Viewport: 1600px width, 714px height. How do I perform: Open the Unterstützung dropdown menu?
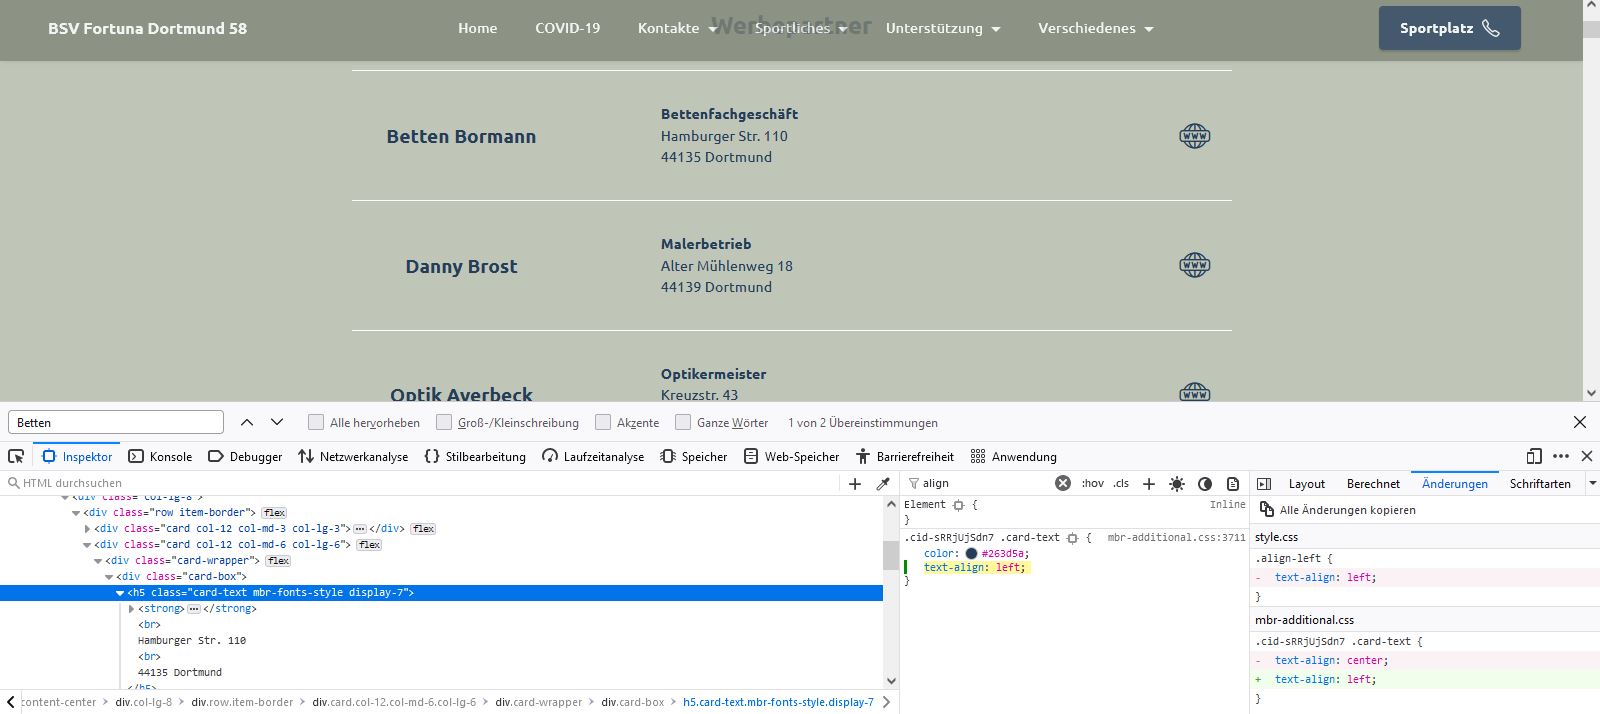[x=942, y=28]
